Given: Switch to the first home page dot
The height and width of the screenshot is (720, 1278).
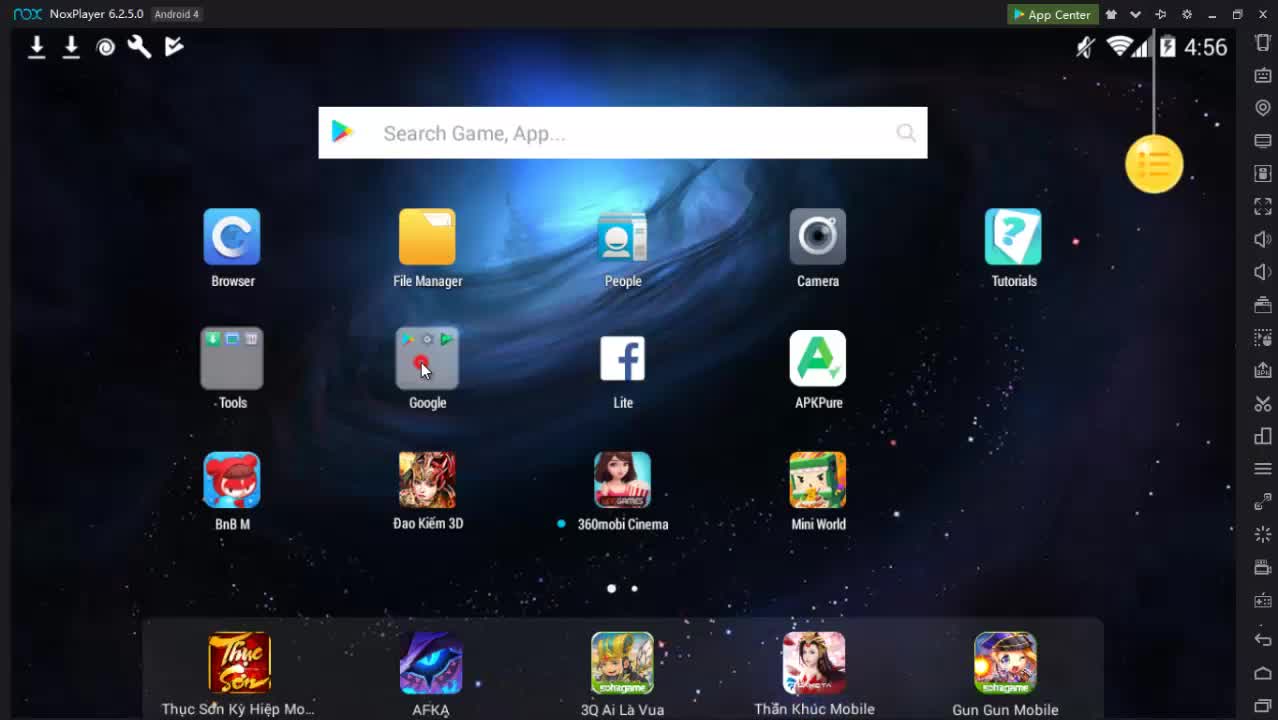Looking at the screenshot, I should (611, 588).
